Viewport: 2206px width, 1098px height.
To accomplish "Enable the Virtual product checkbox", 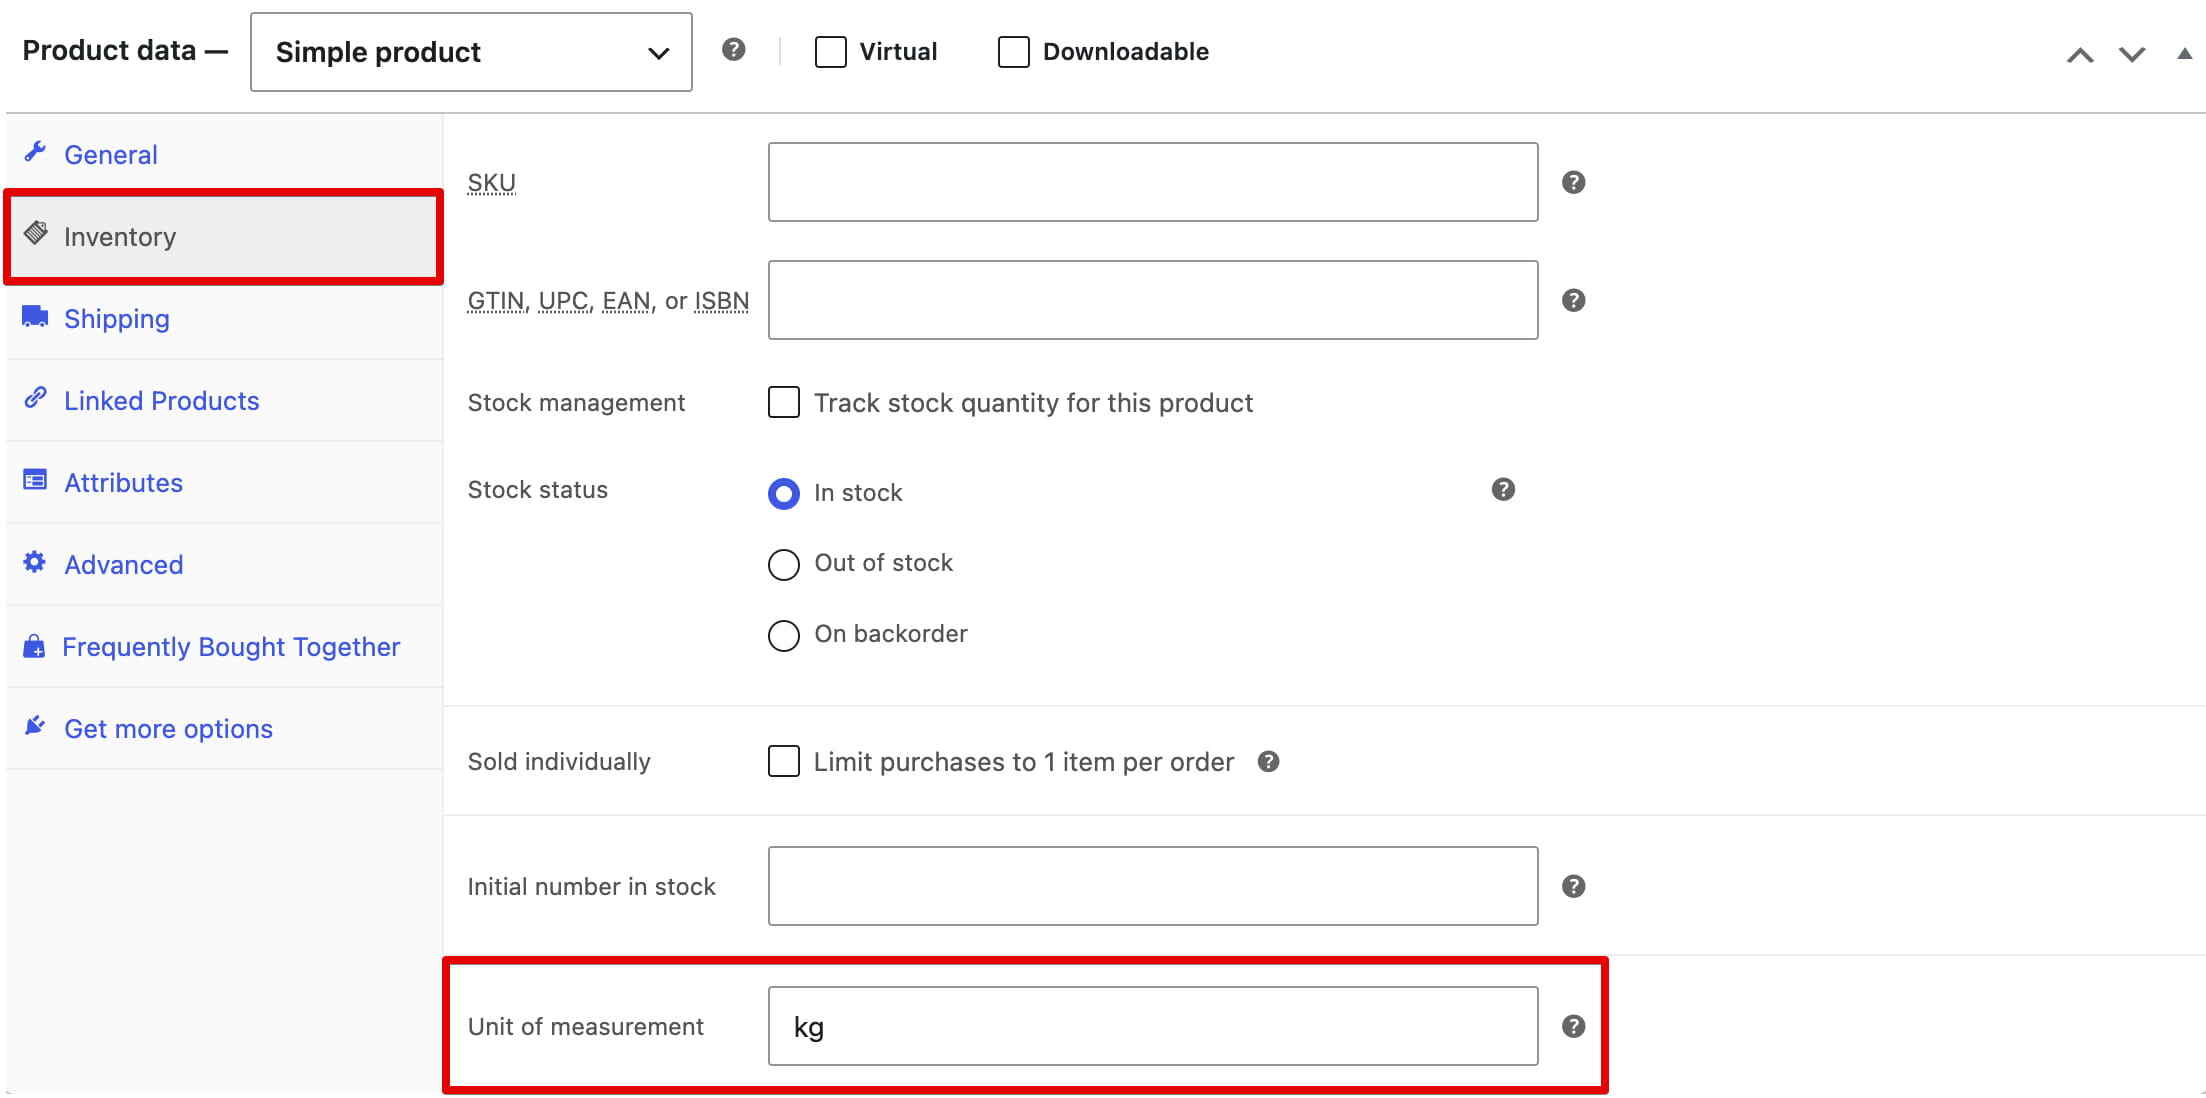I will 831,52.
